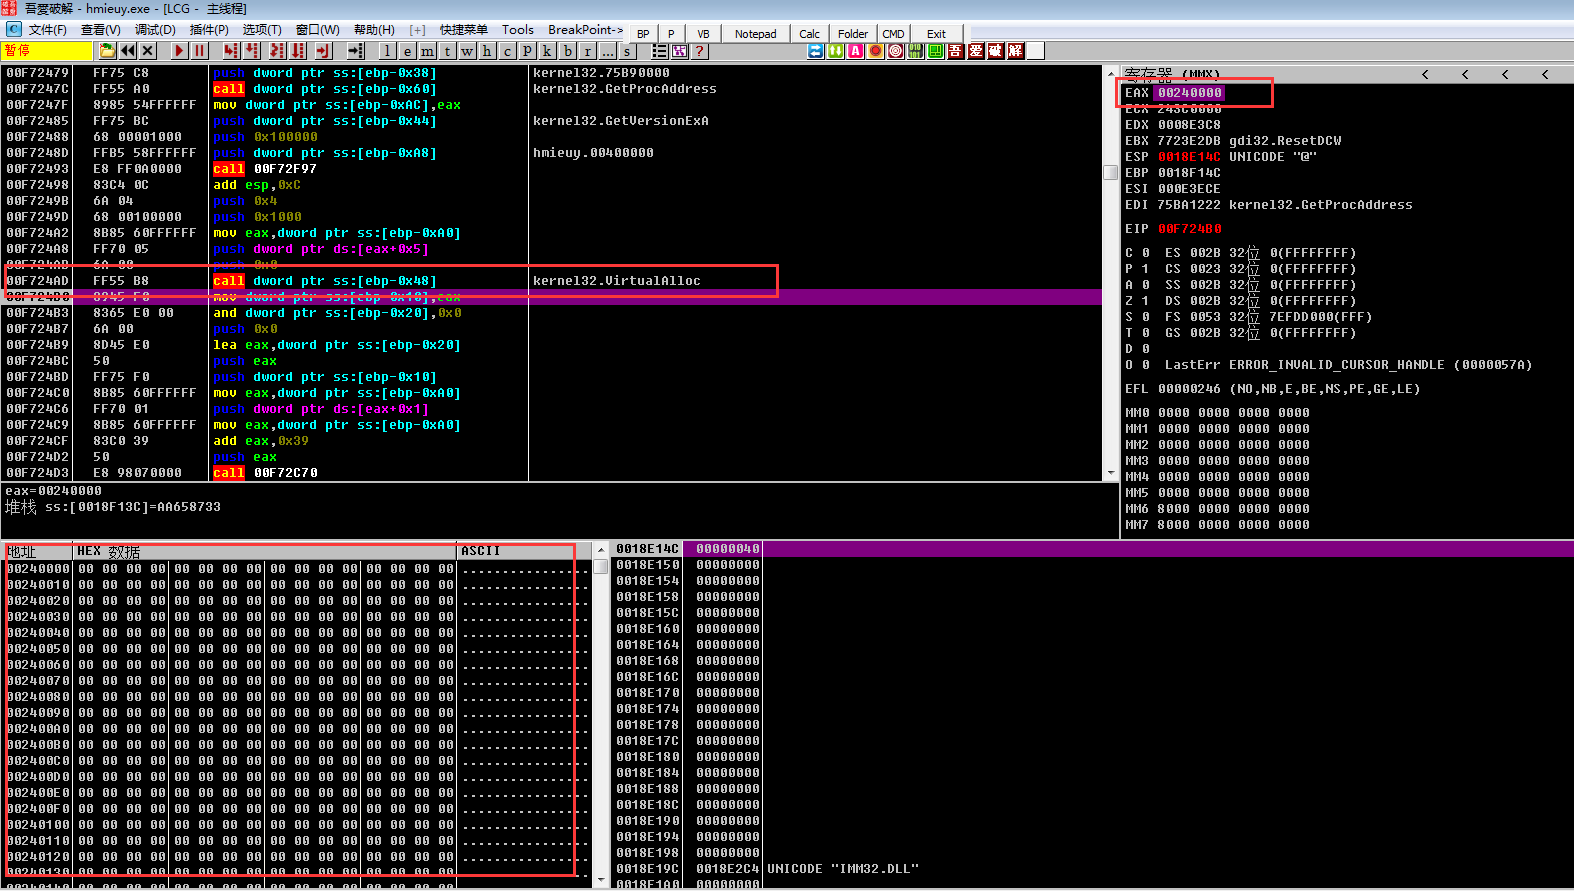The image size is (1574, 891).
Task: Show executable modules with the 'e' icon
Action: click(408, 51)
